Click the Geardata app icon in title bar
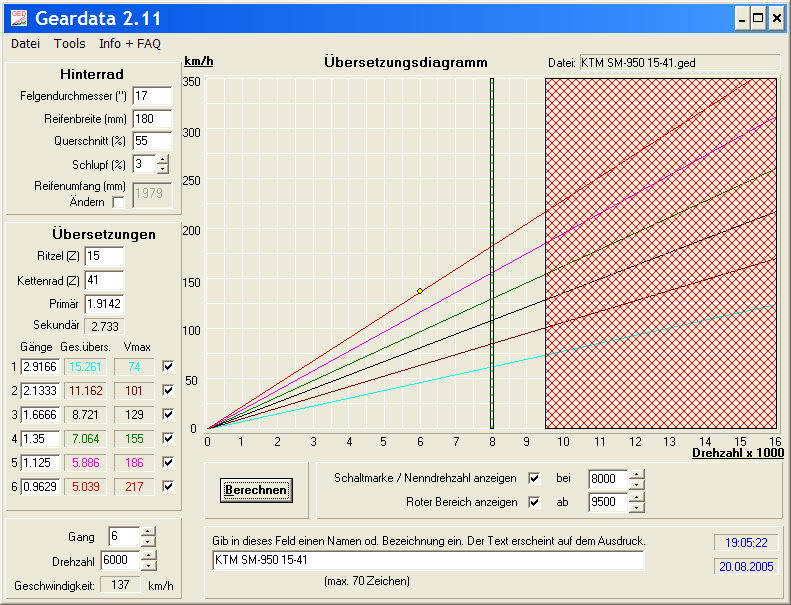 (17, 18)
